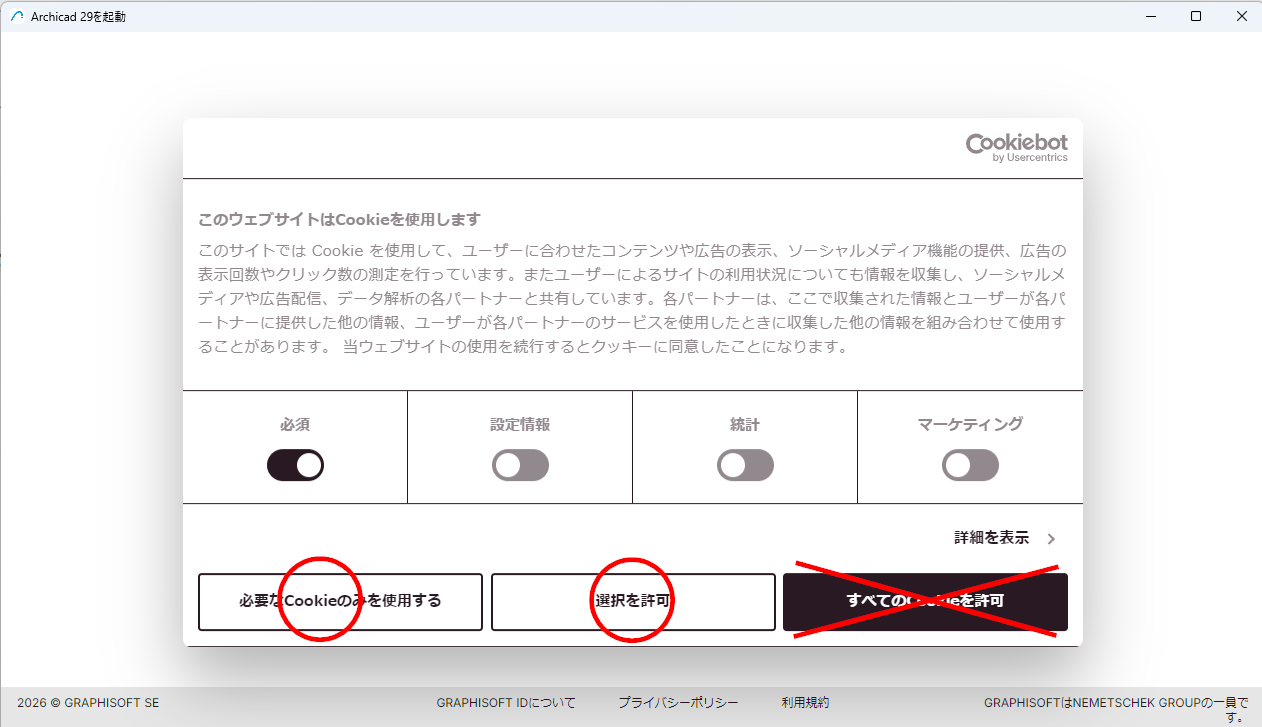Viewport: 1262px width, 727px height.
Task: Open 利用規約 link in footer
Action: pos(805,703)
